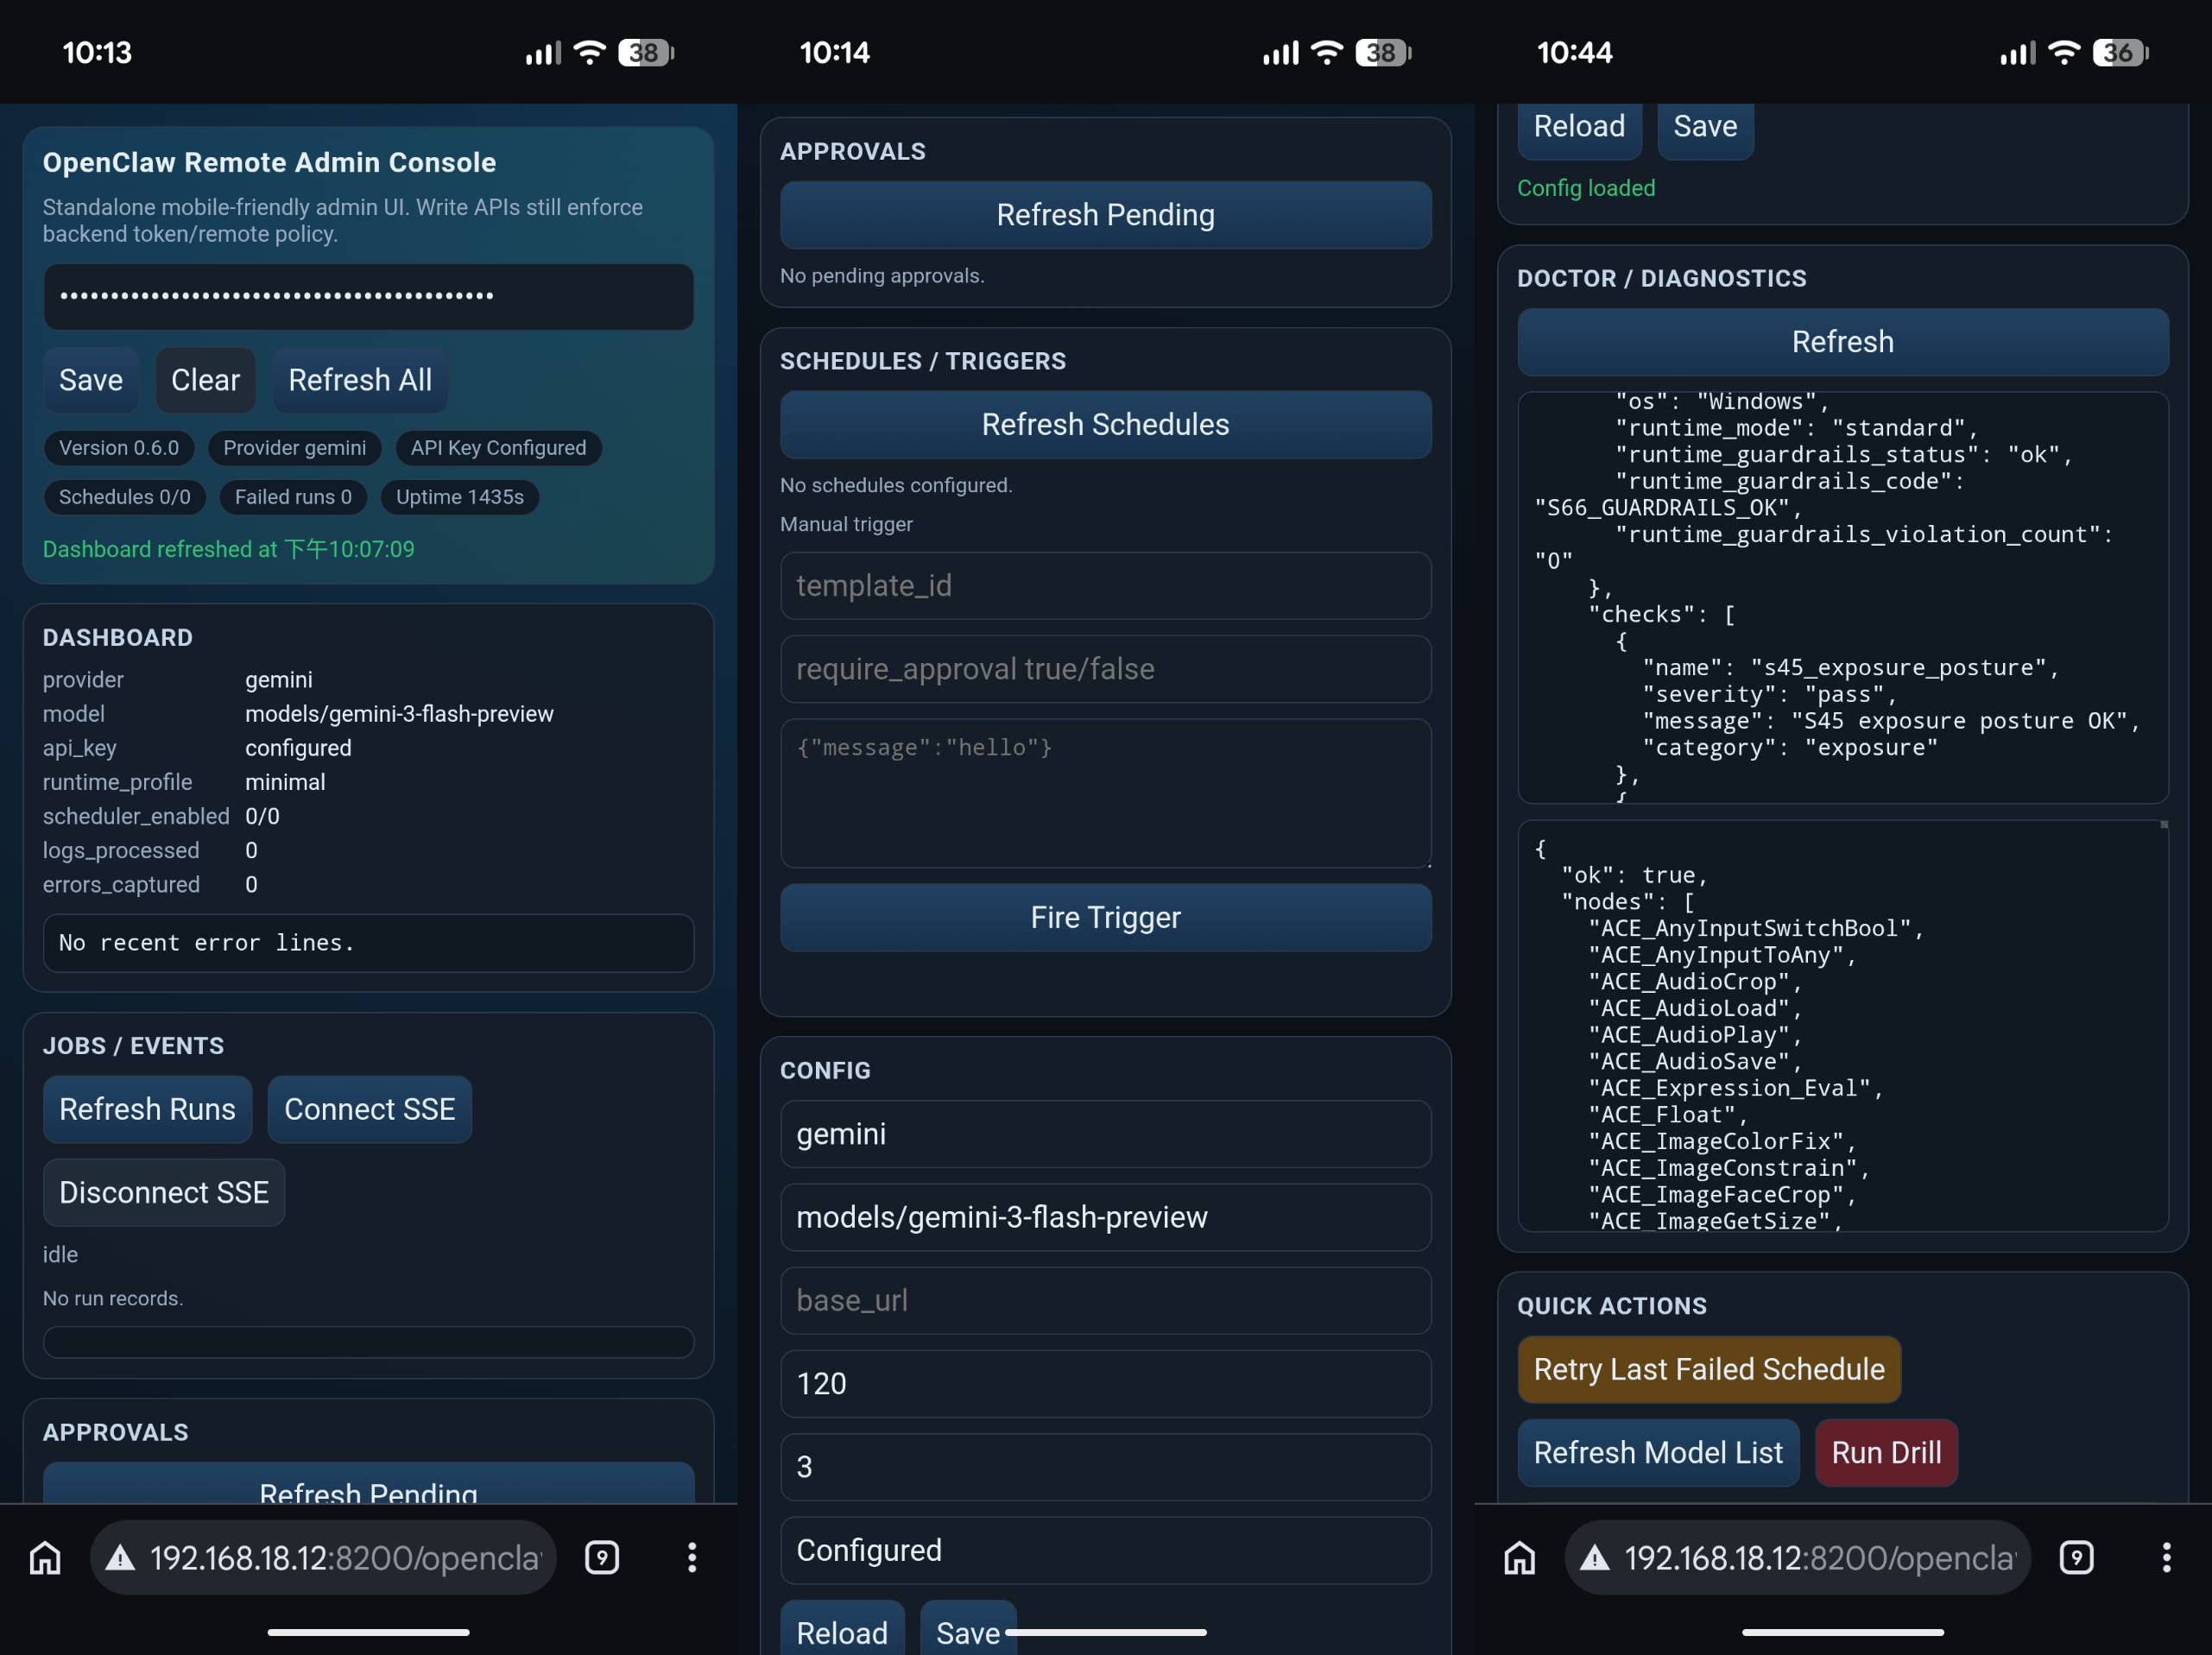The width and height of the screenshot is (2212, 1655).
Task: Tap the not-secure warning triangle in the 10:44 address bar
Action: [1595, 1557]
